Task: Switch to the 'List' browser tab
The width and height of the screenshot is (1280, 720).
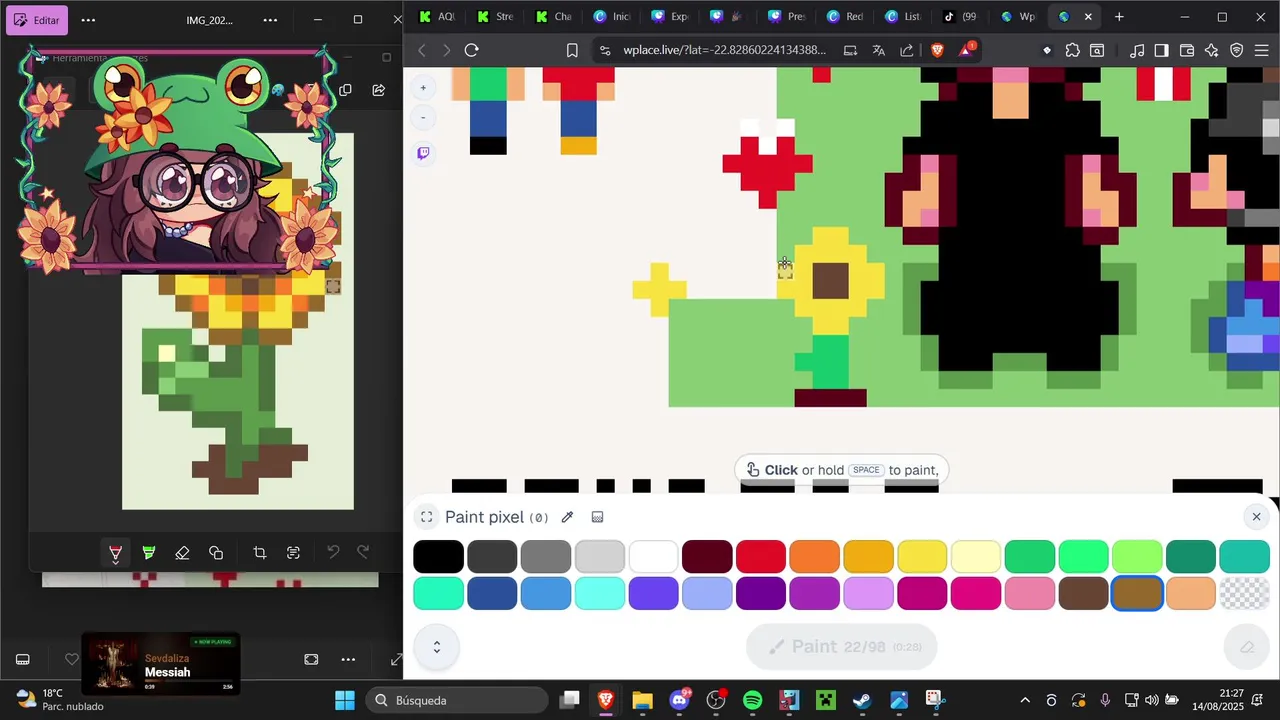Action: pos(901,17)
